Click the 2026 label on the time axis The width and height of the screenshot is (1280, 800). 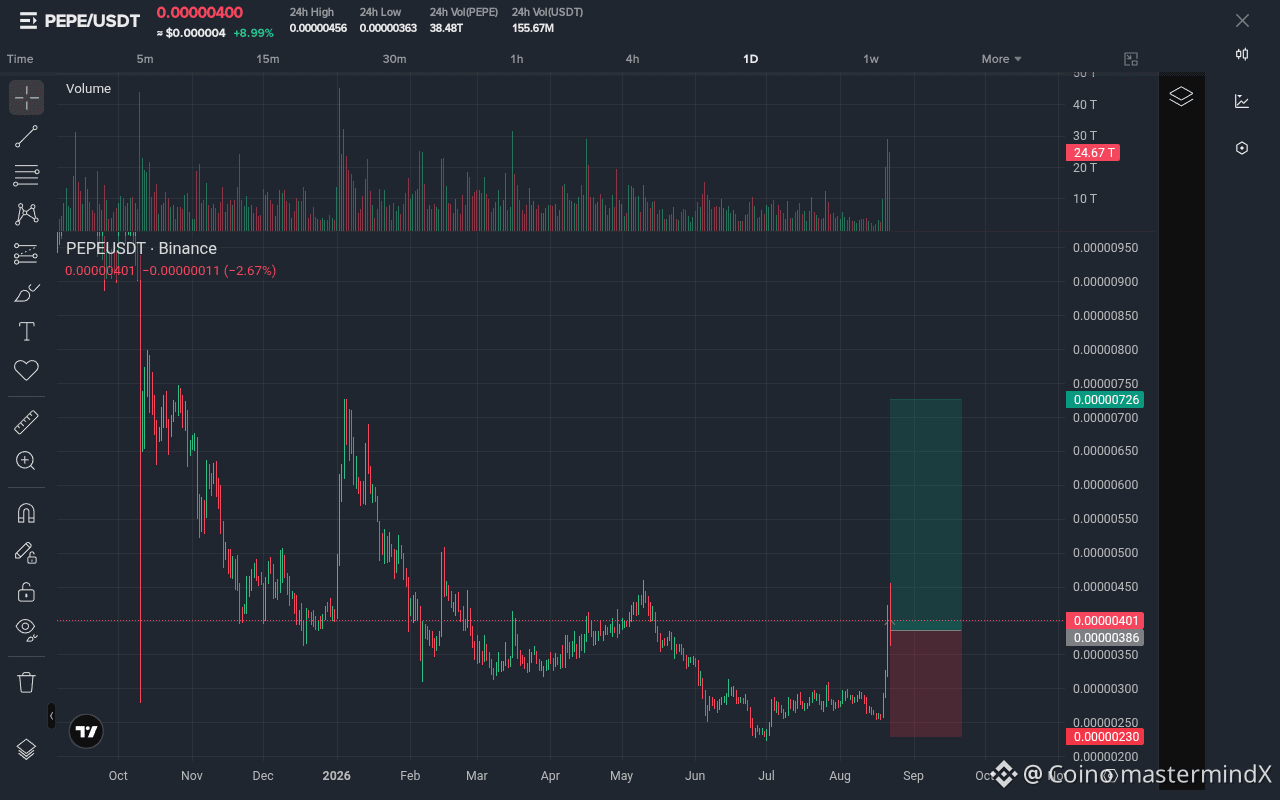click(337, 775)
